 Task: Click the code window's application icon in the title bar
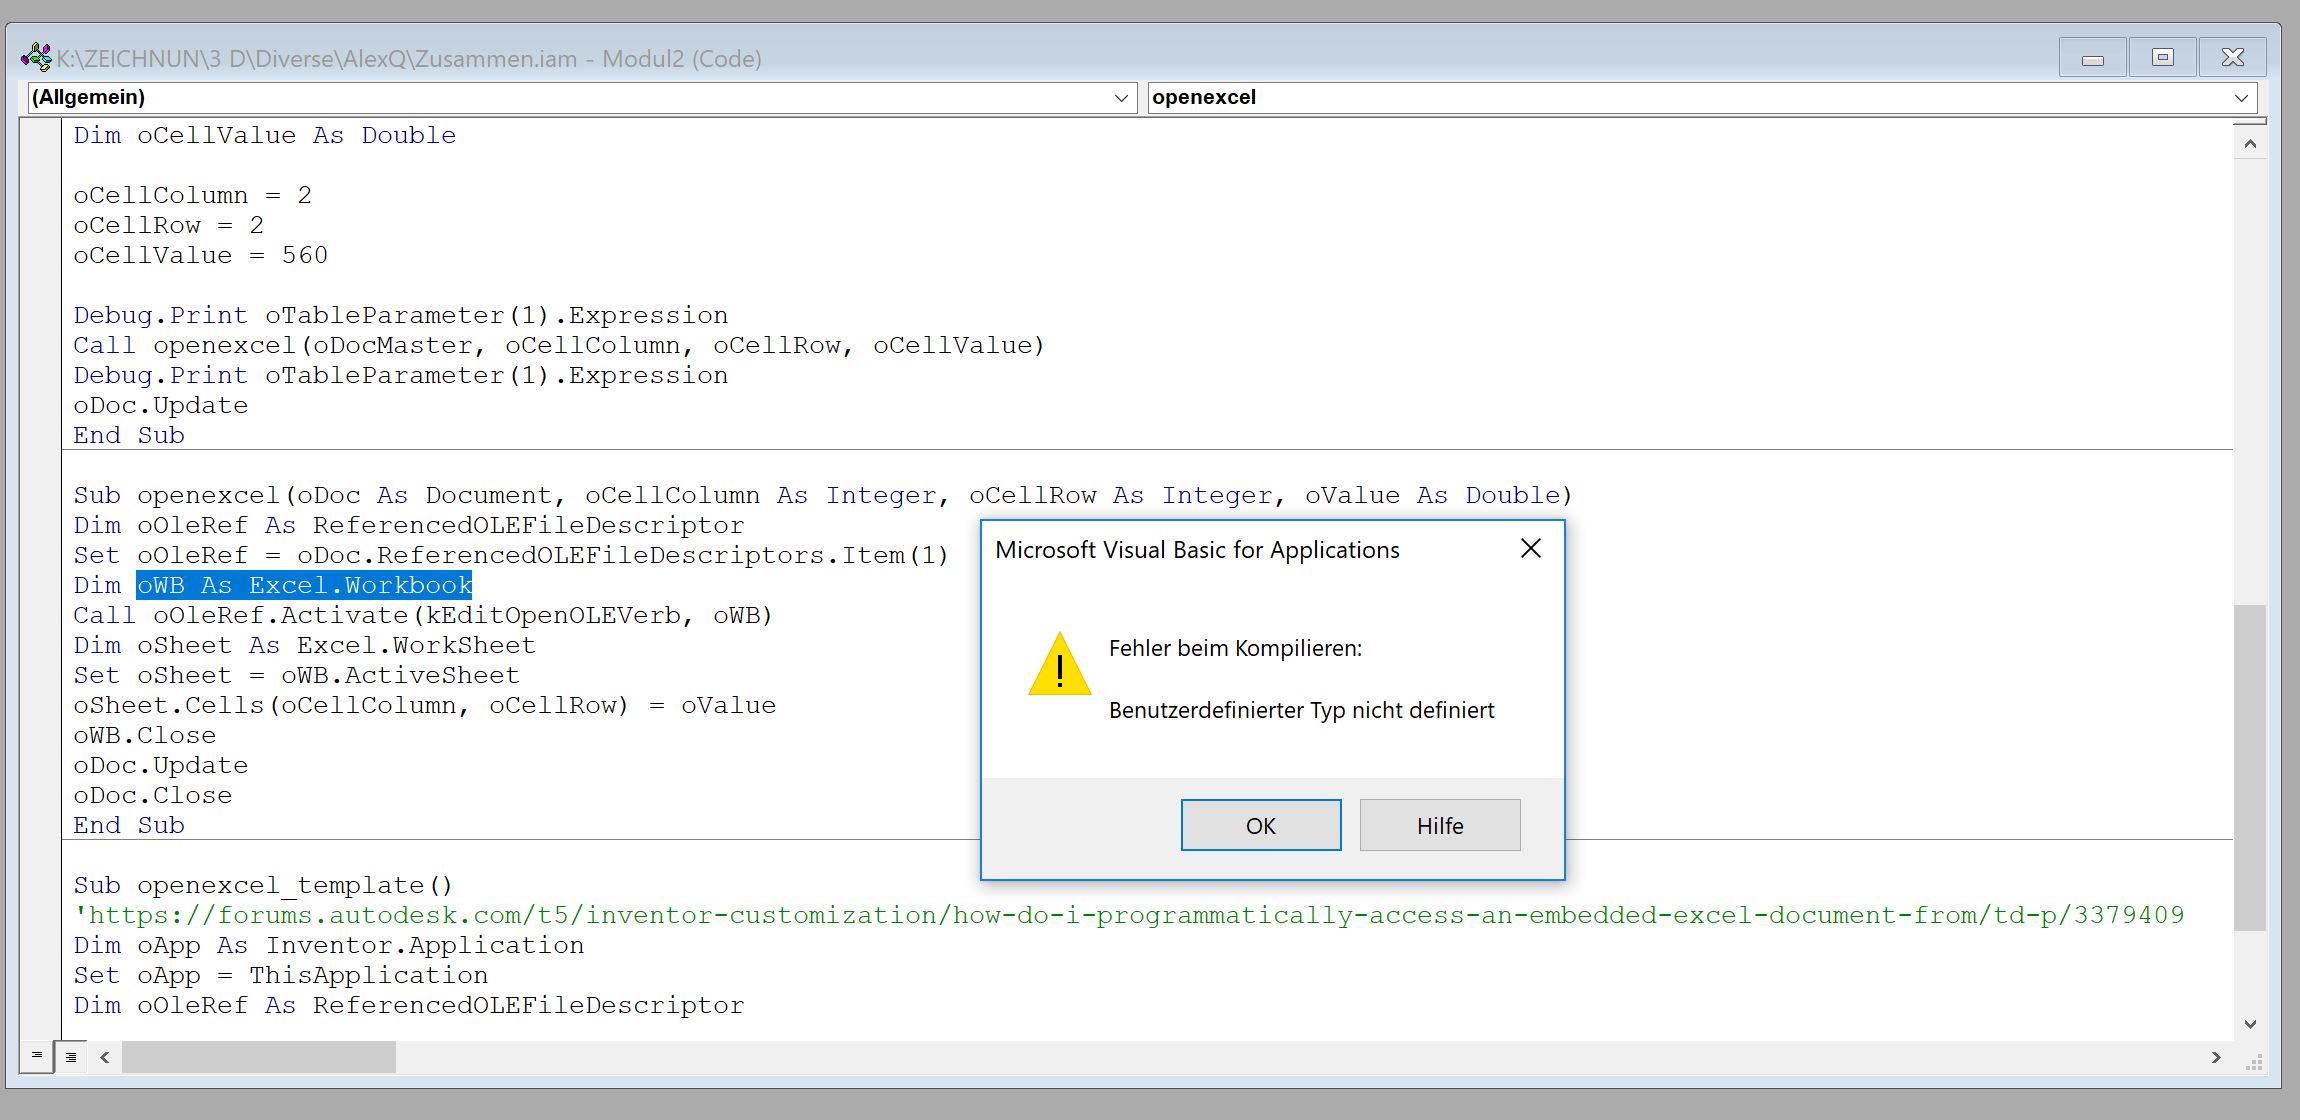[x=36, y=58]
